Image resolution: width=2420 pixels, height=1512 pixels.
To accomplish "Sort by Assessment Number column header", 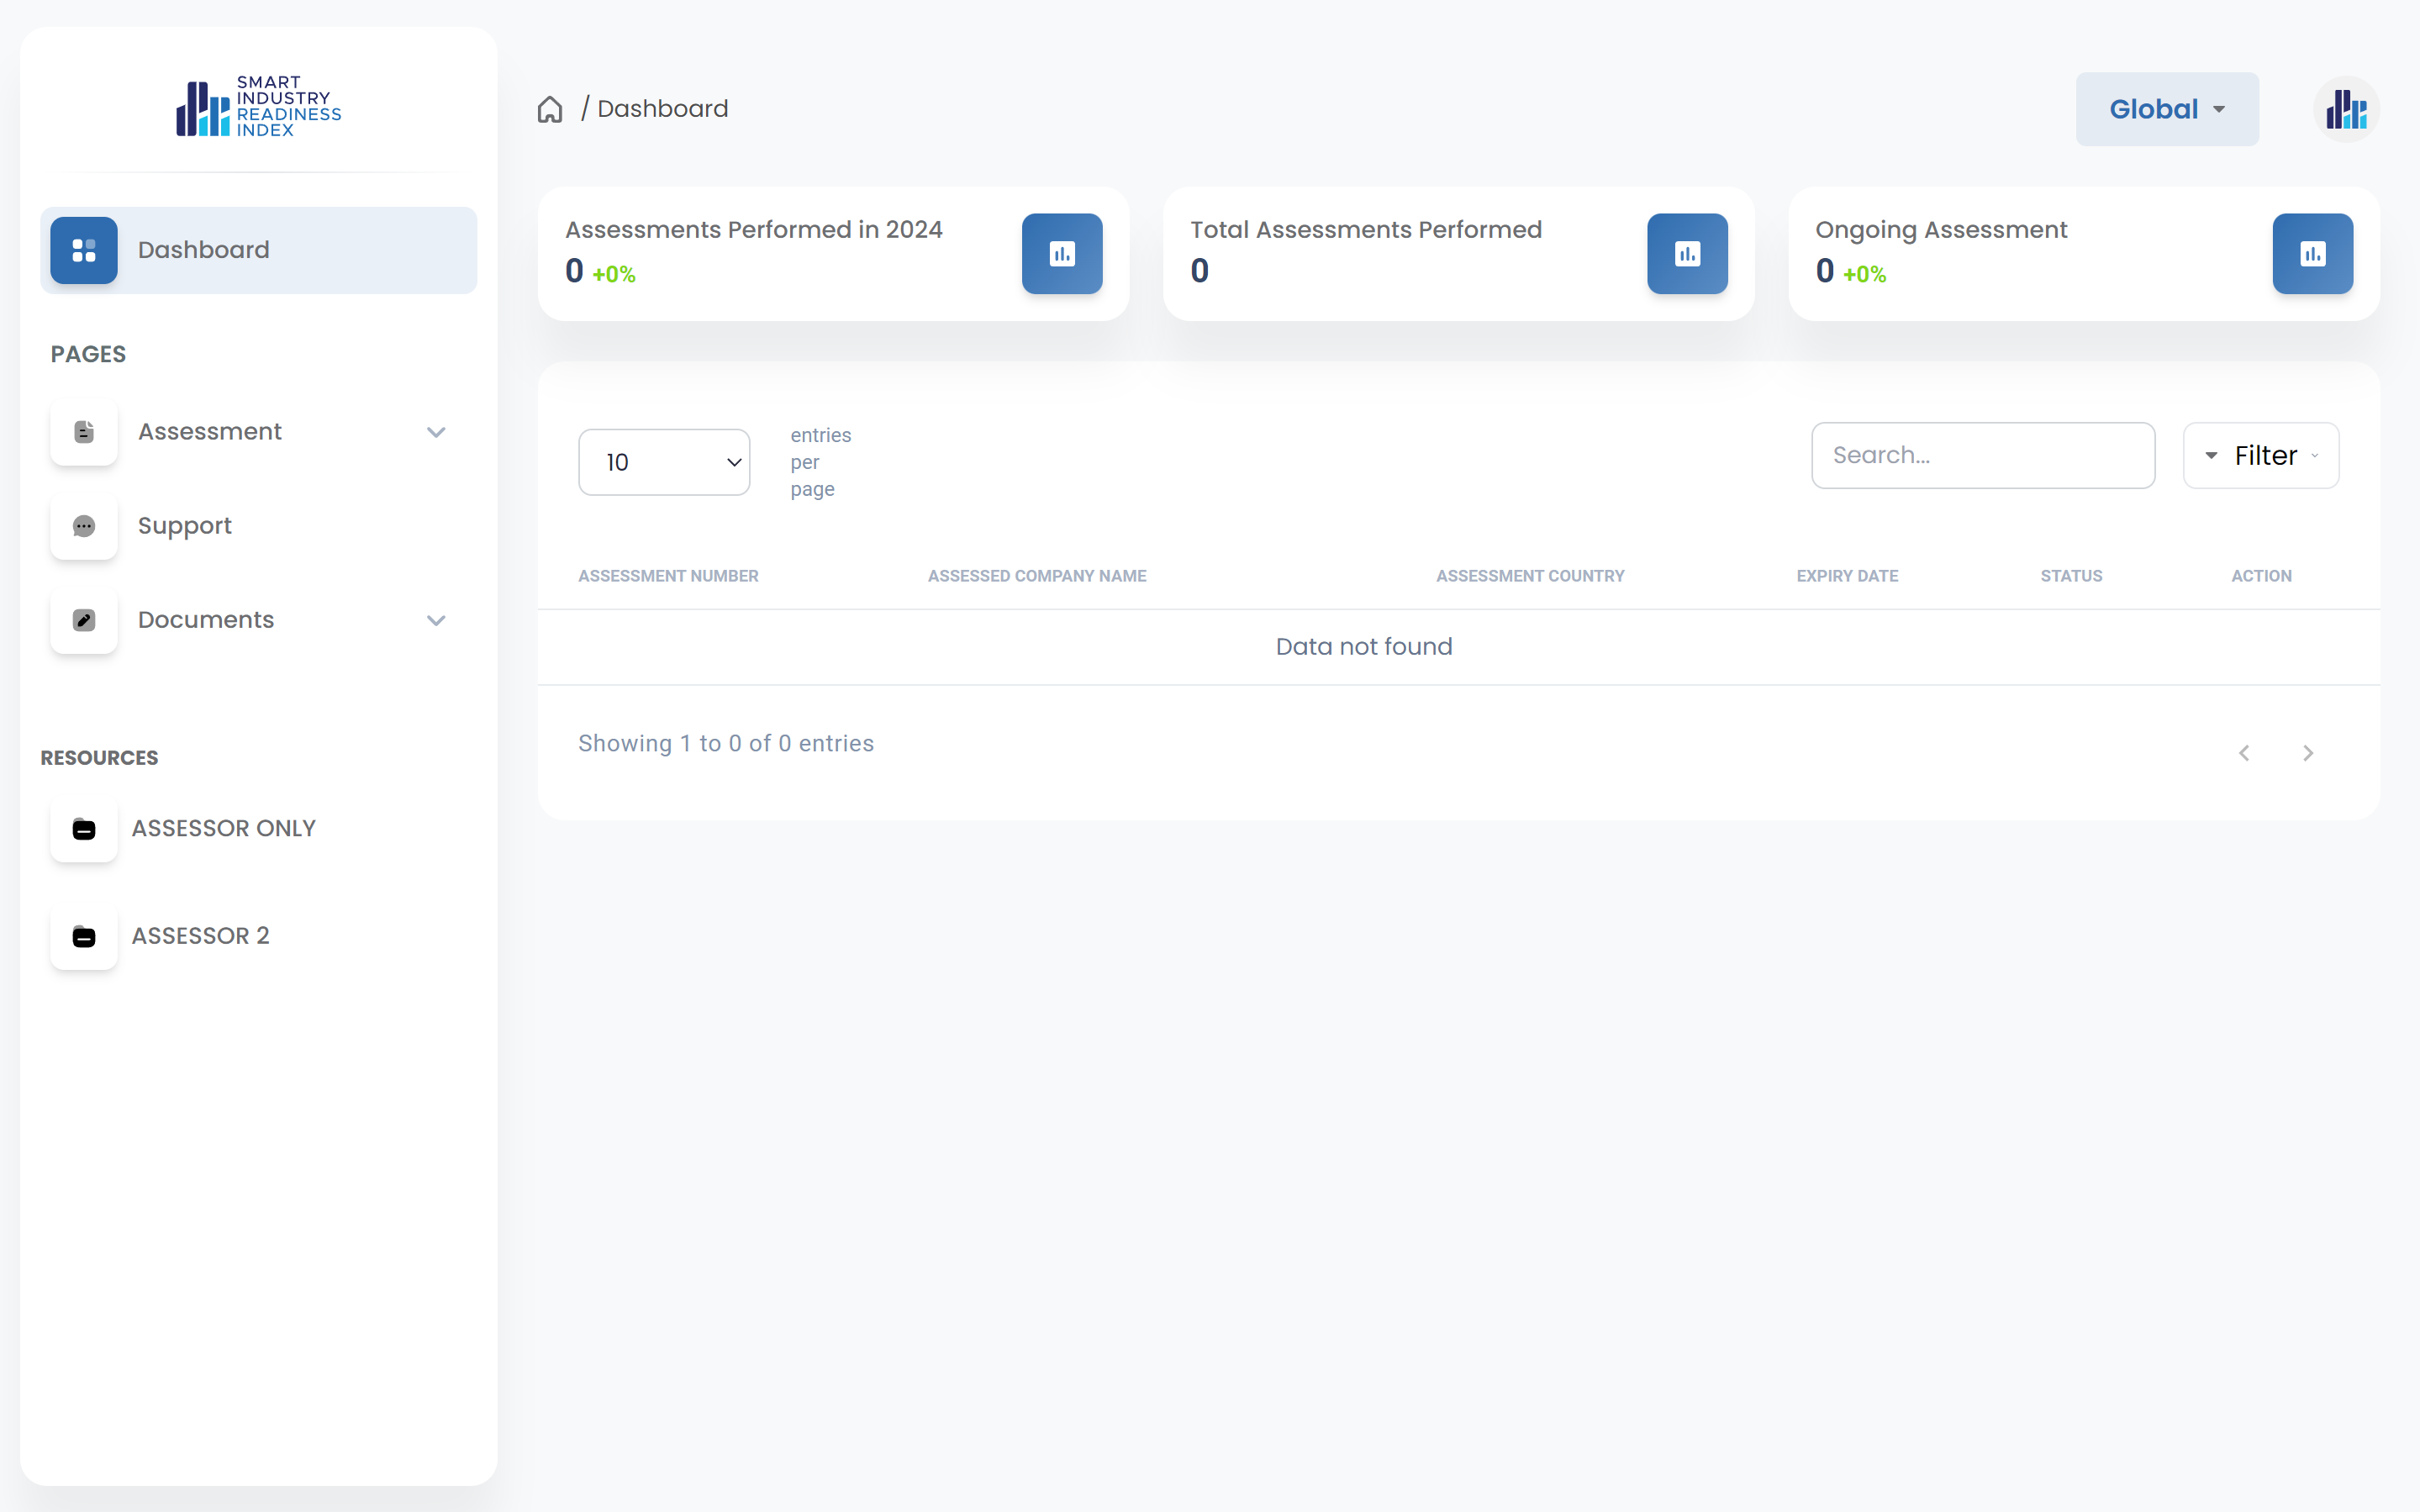I will 668,576.
